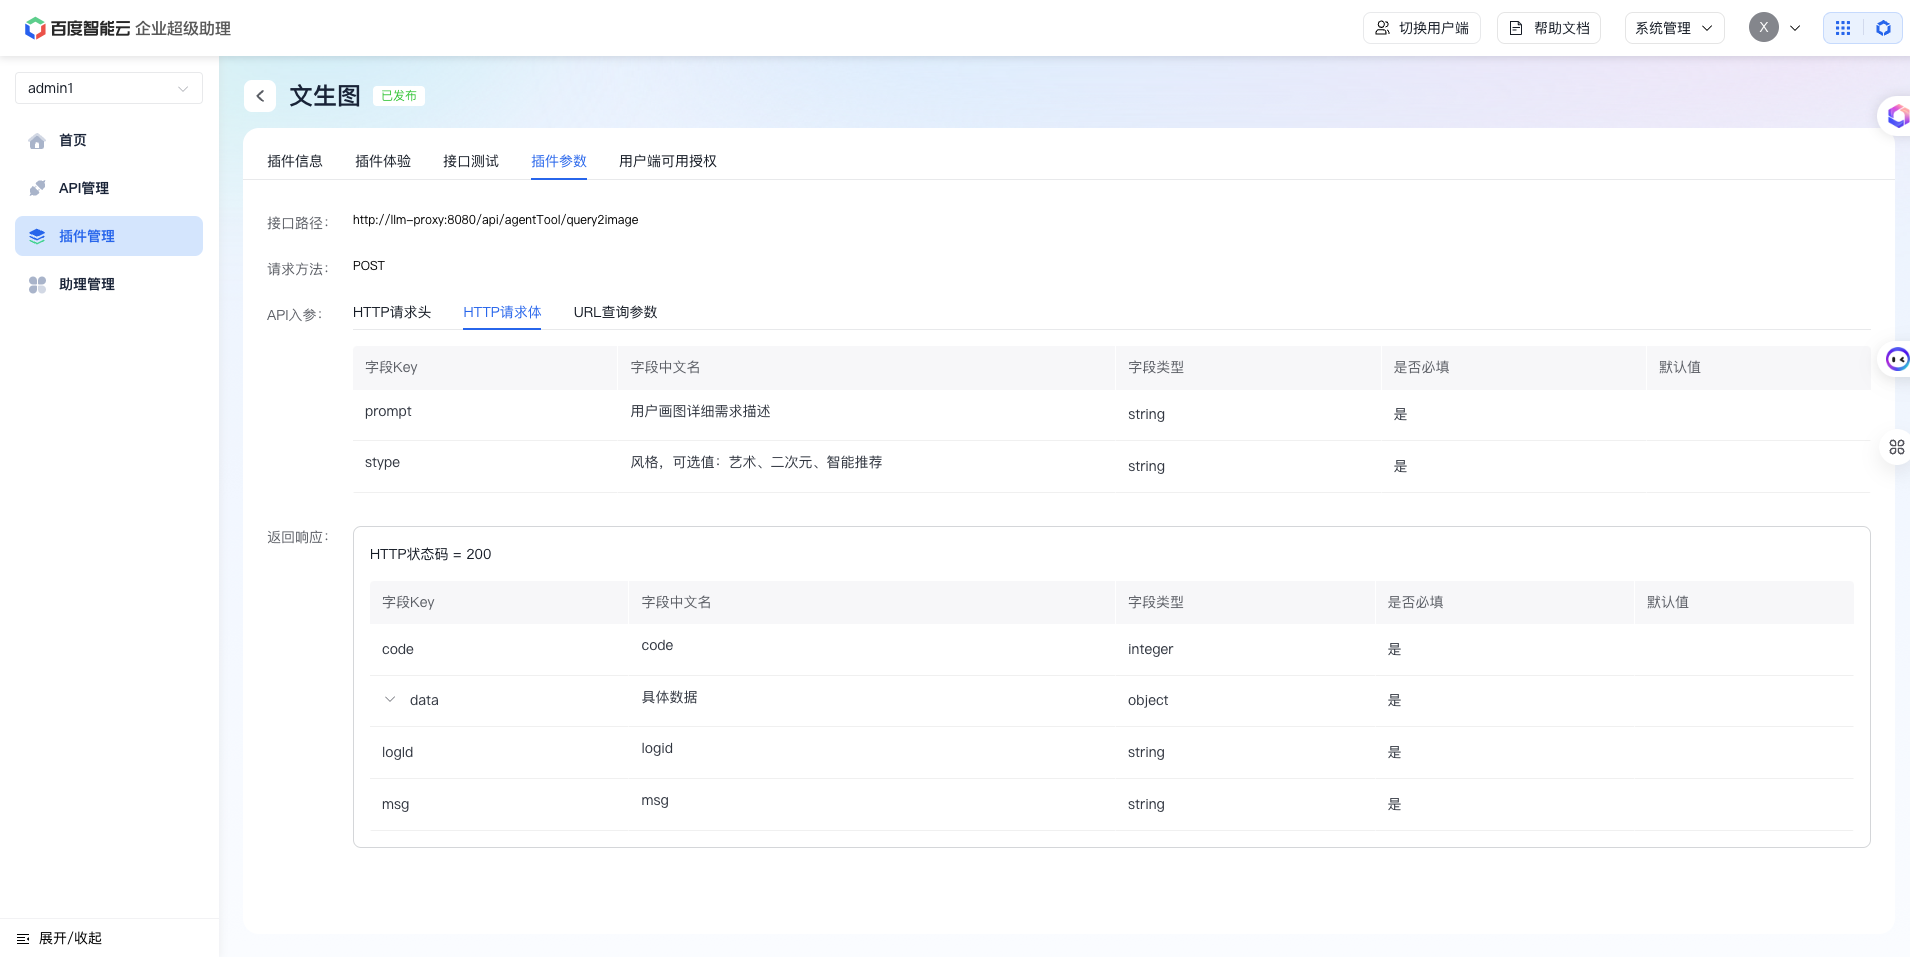Click the API管理 plug icon
The image size is (1910, 957).
click(37, 188)
